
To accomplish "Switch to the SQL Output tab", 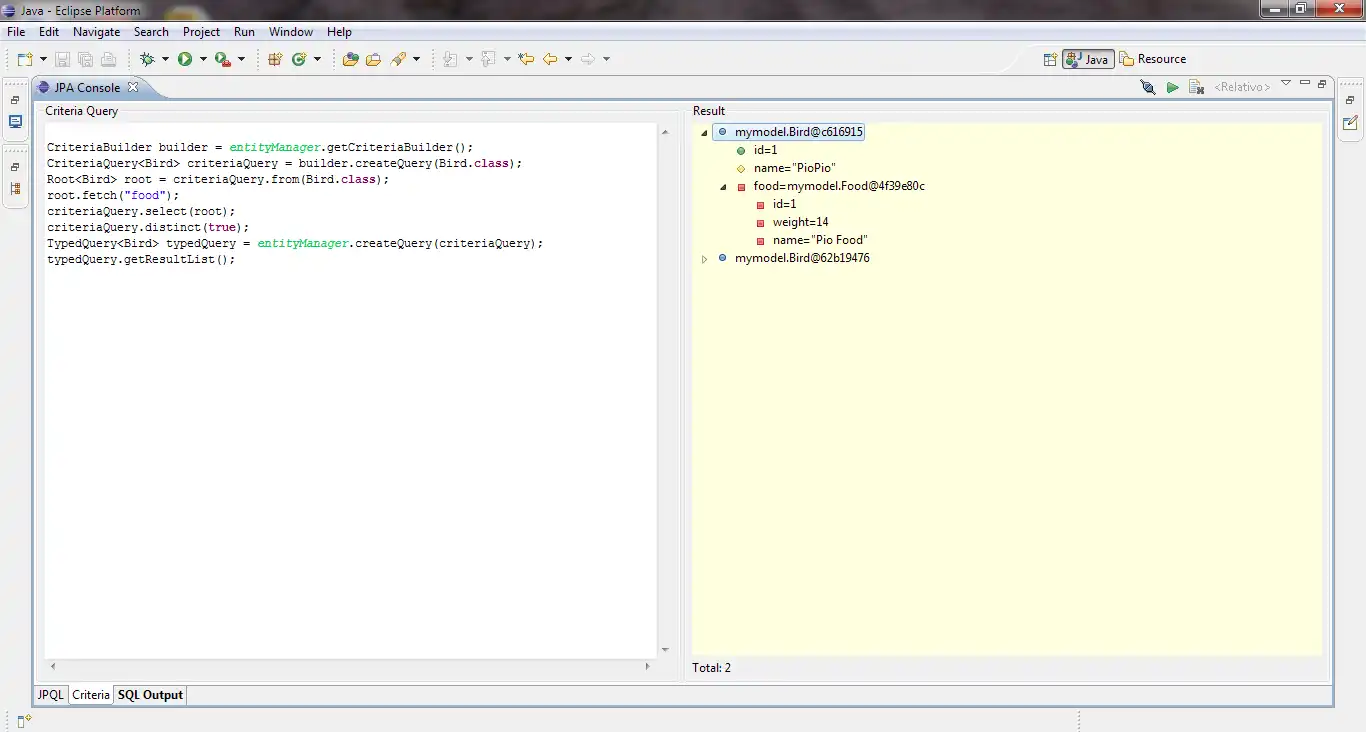I will [150, 695].
